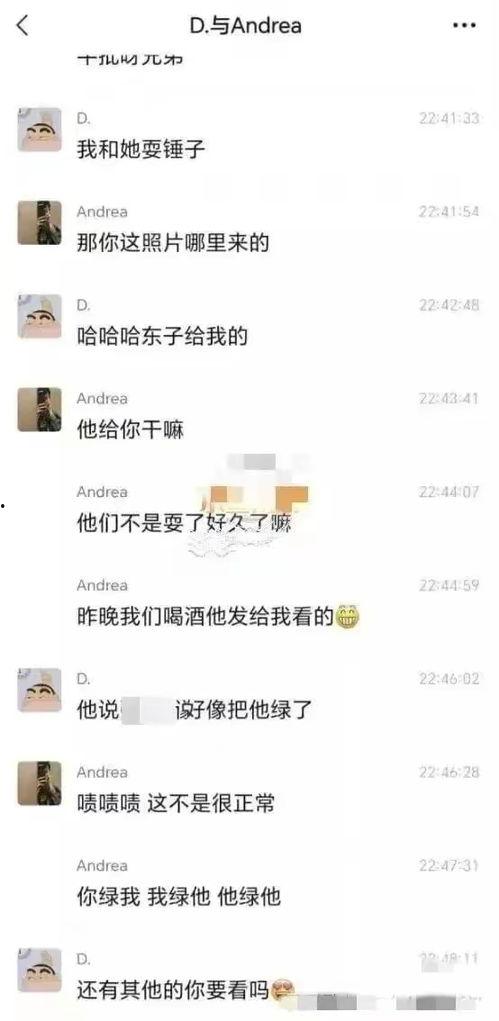499x1021 pixels.
Task: Tap D.'s avatar beside 哈哈哈东子给我的
Action: point(39,316)
